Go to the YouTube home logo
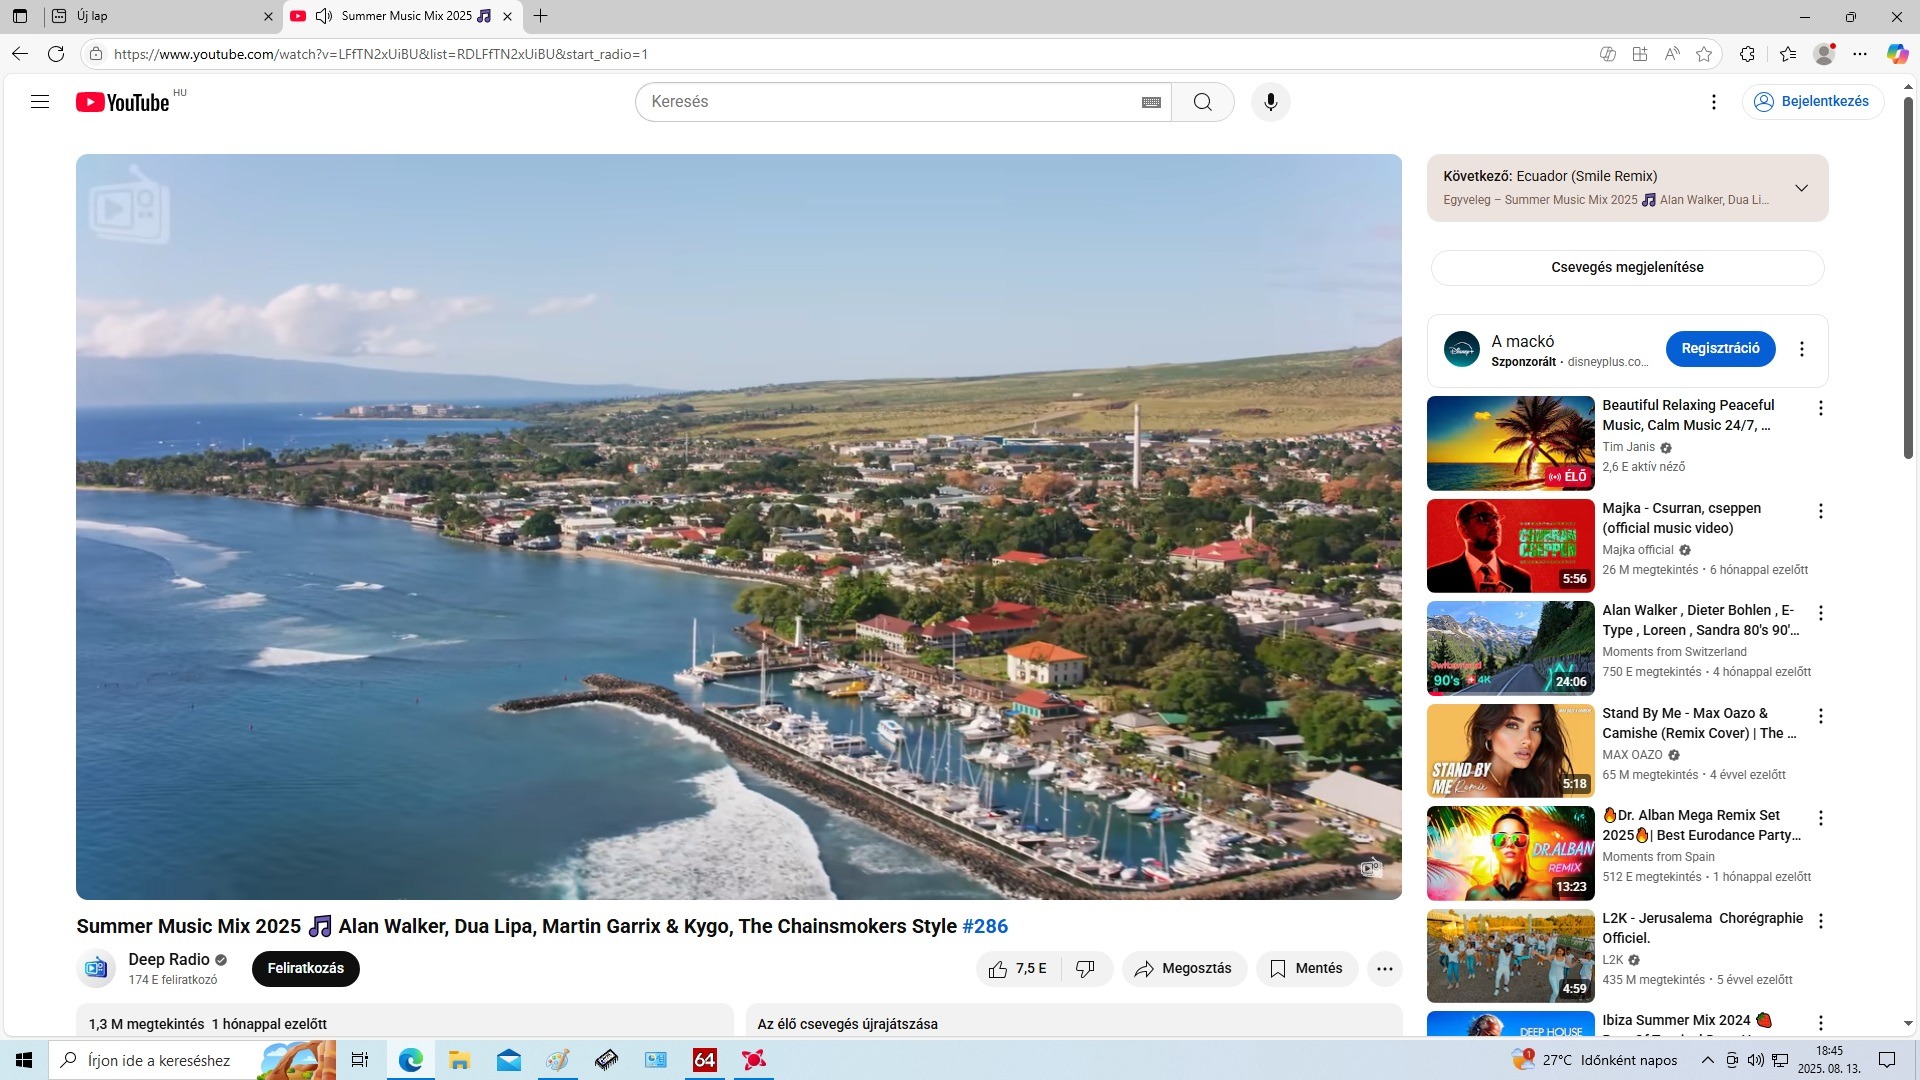Screen dimensions: 1920x1080 click(123, 102)
